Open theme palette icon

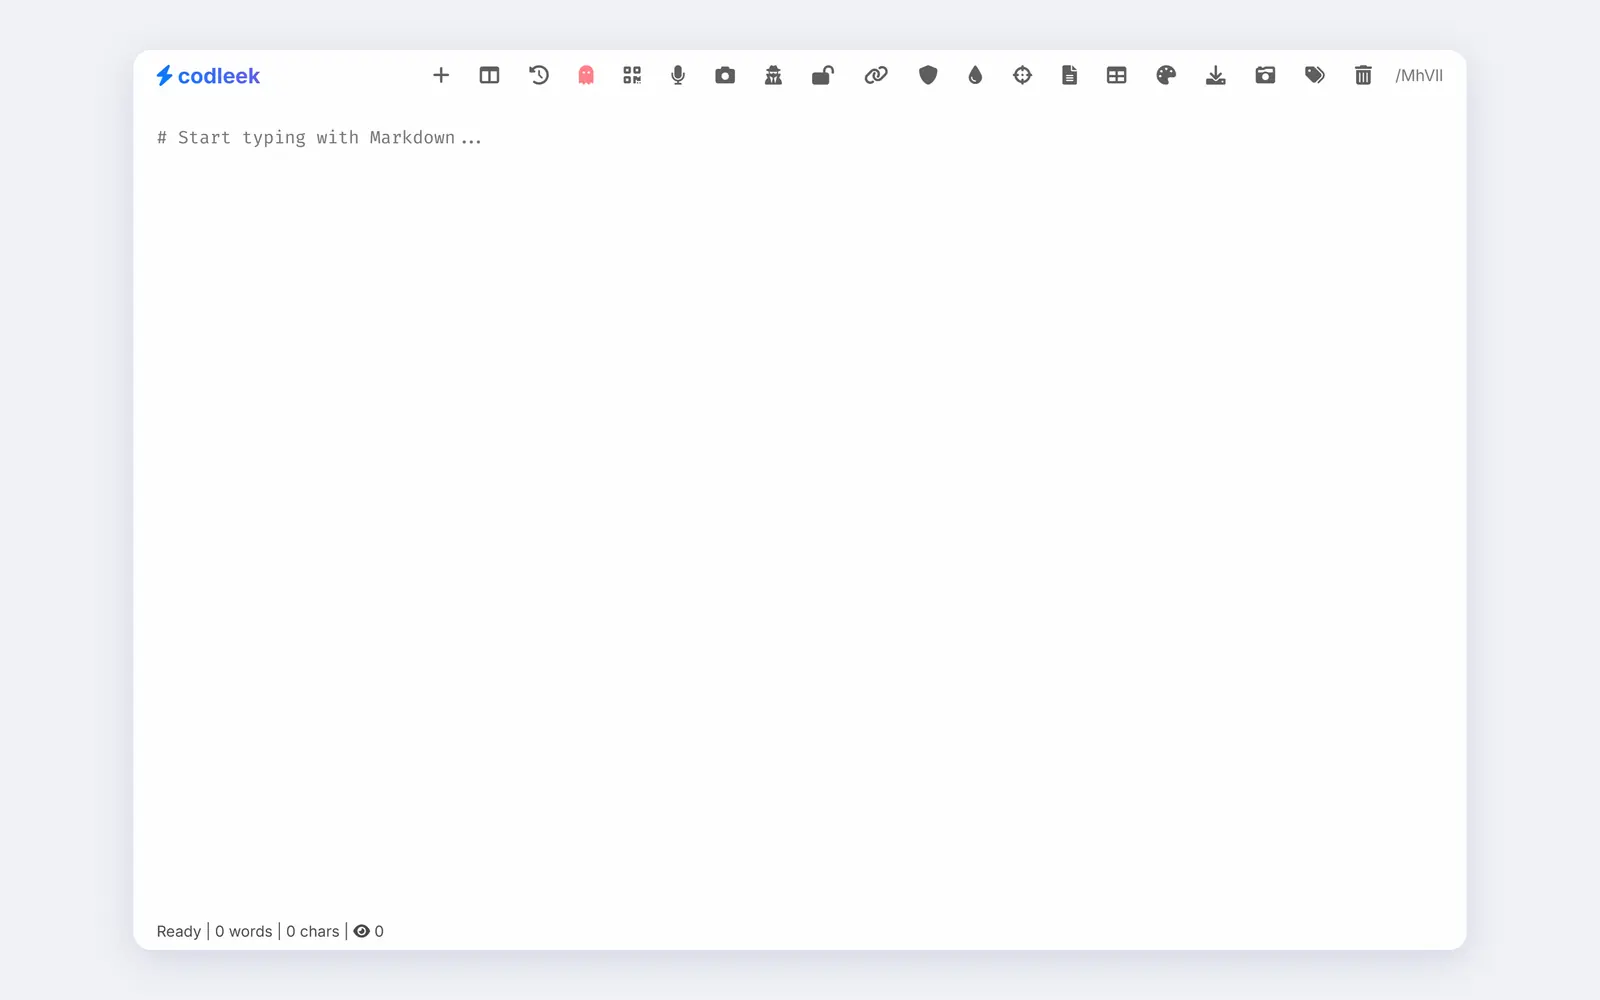[1166, 75]
